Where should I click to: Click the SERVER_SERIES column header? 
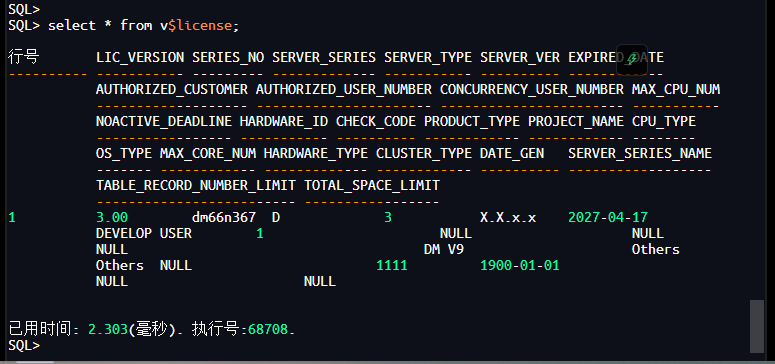click(324, 58)
